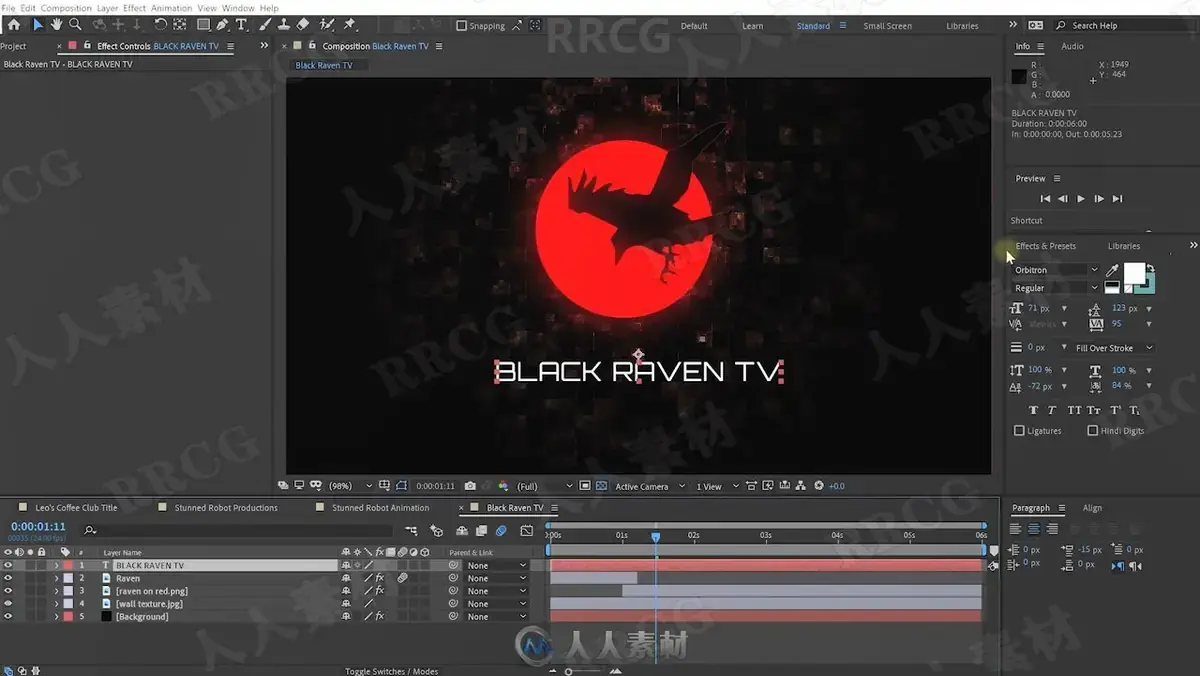Open the Effects & Presets panel tab

(1045, 246)
